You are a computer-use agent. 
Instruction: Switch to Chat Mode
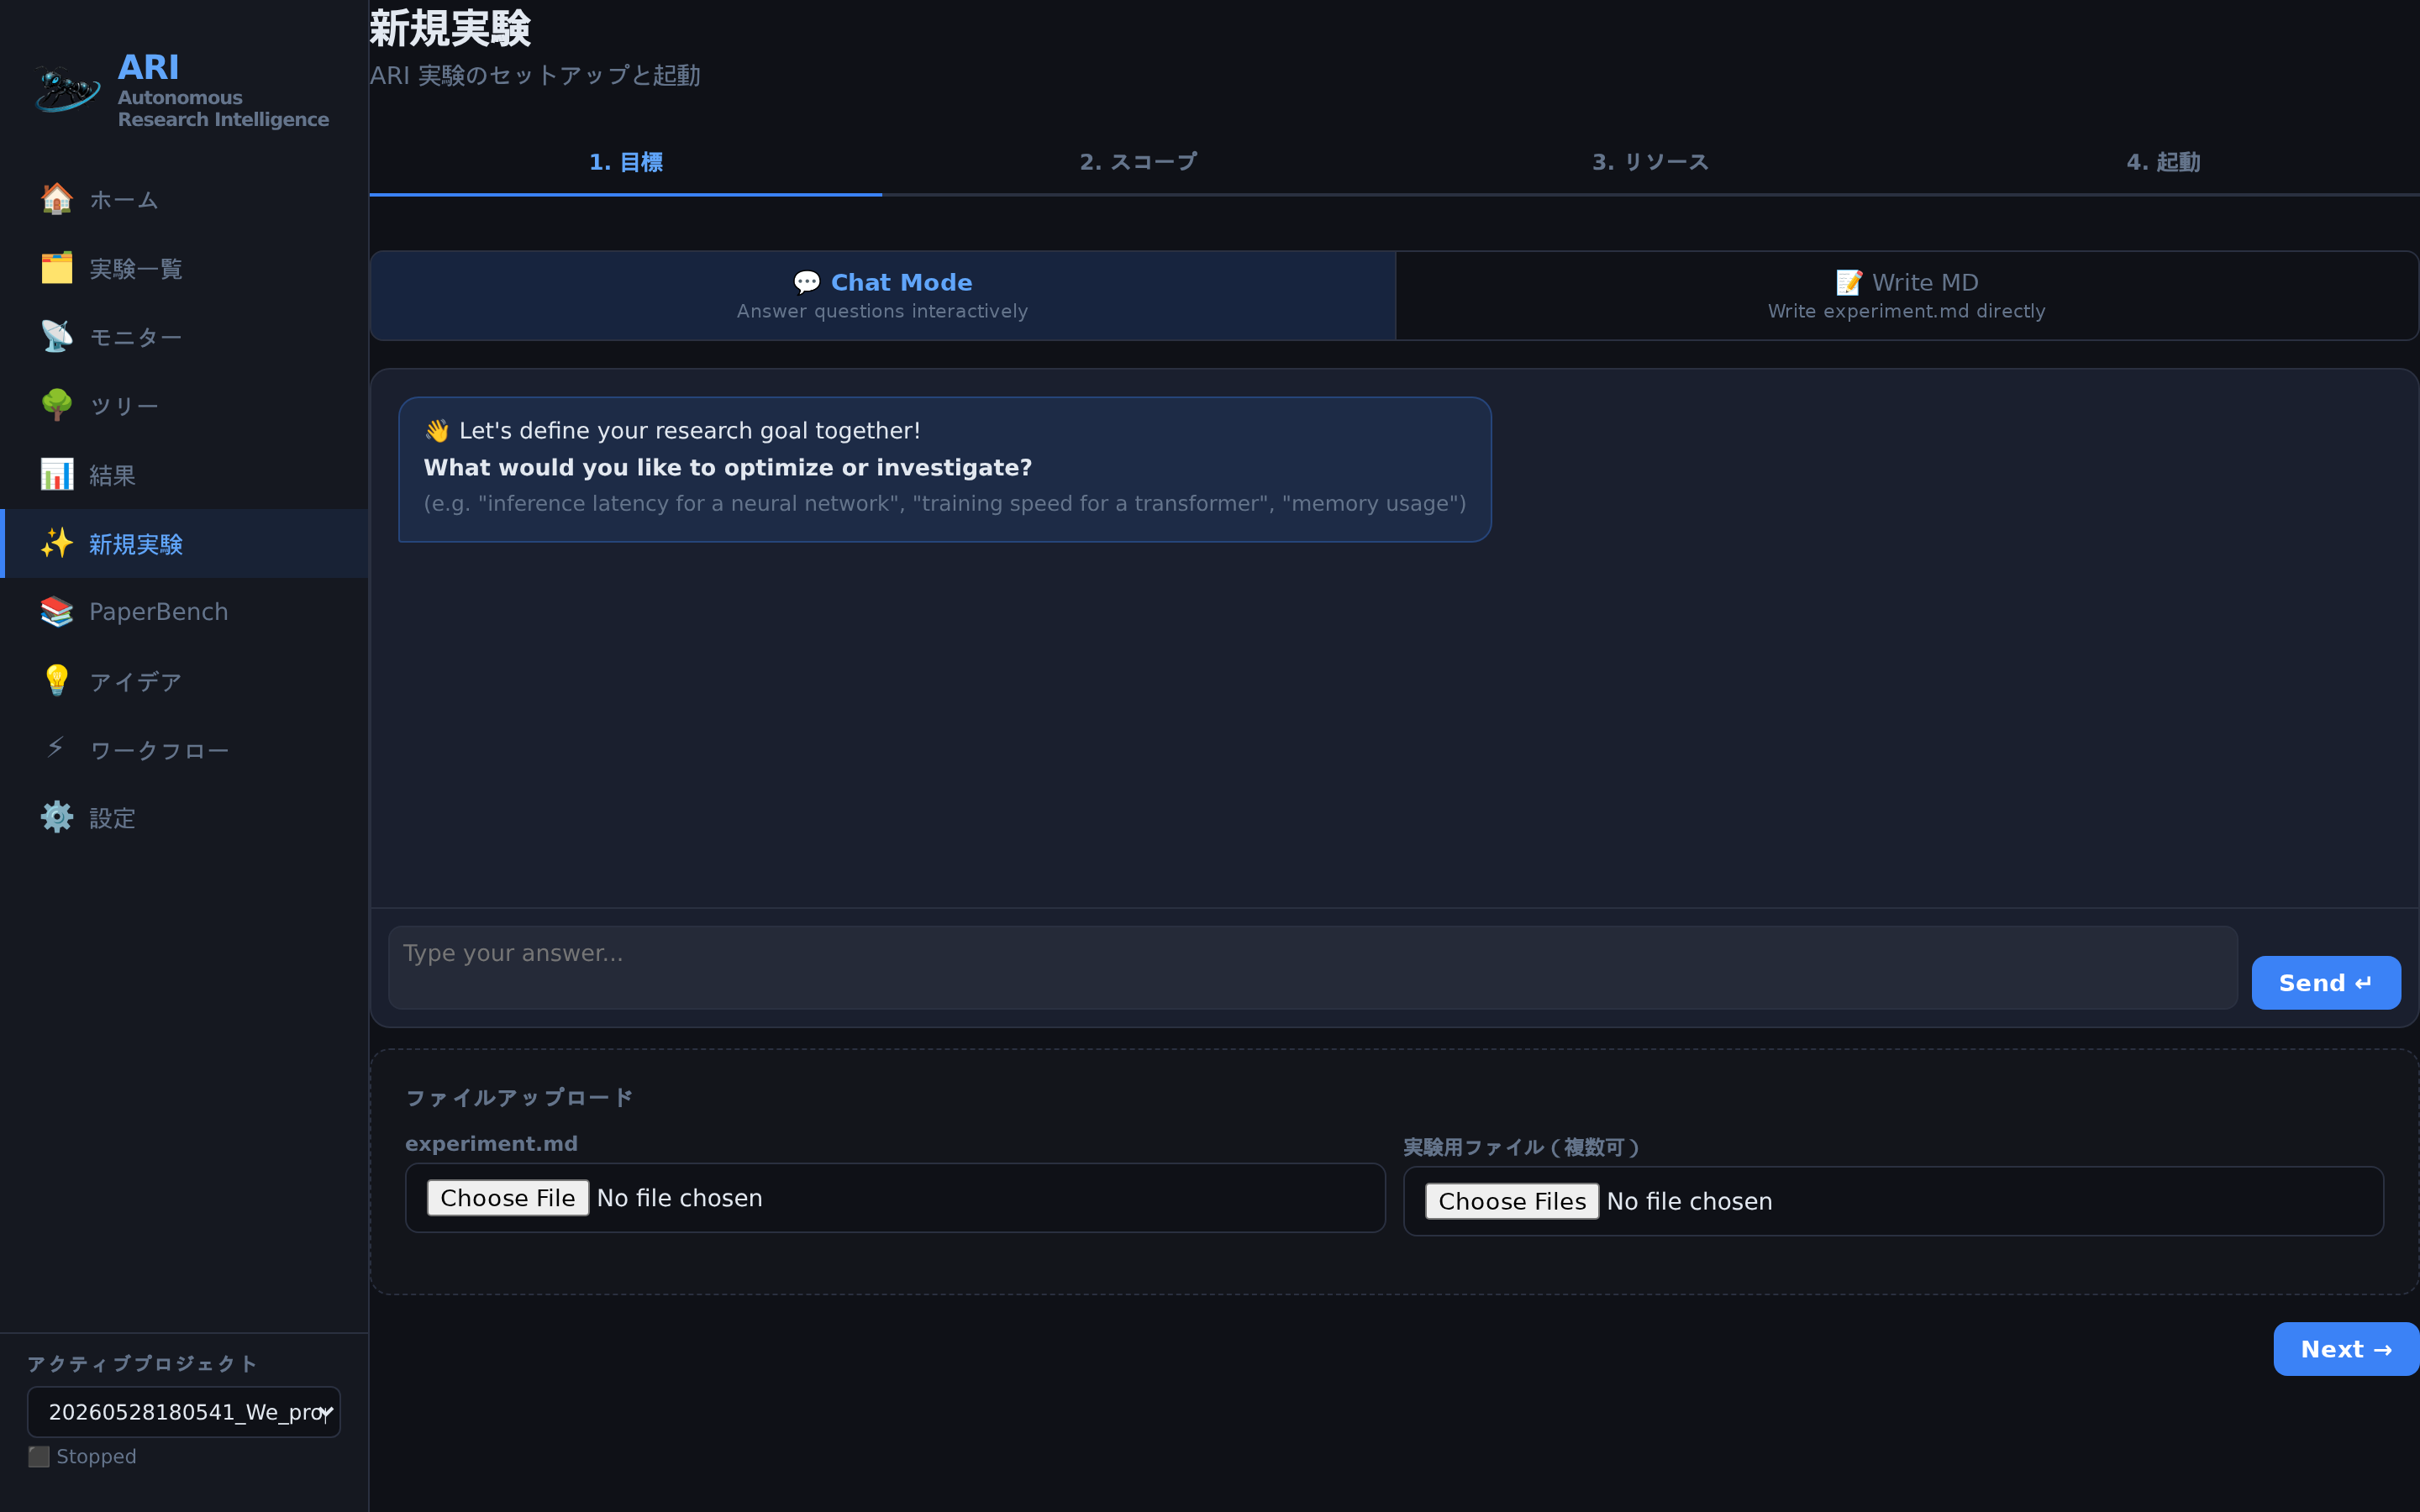coord(882,295)
